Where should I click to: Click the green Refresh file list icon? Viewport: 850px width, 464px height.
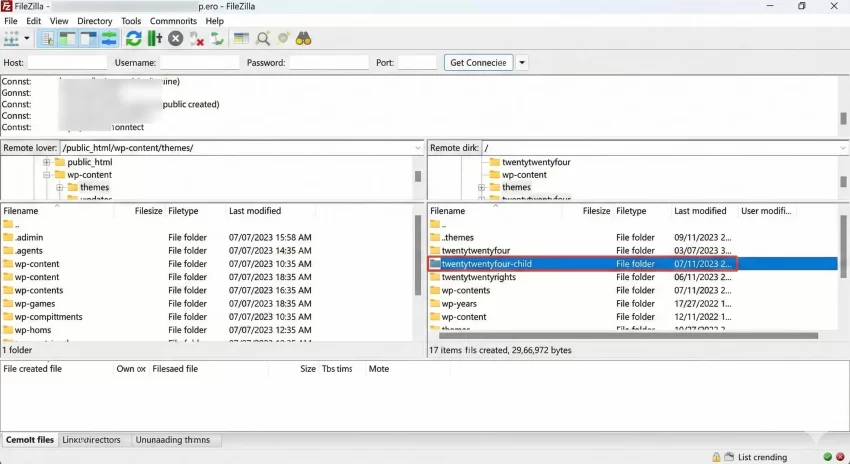[x=133, y=39]
